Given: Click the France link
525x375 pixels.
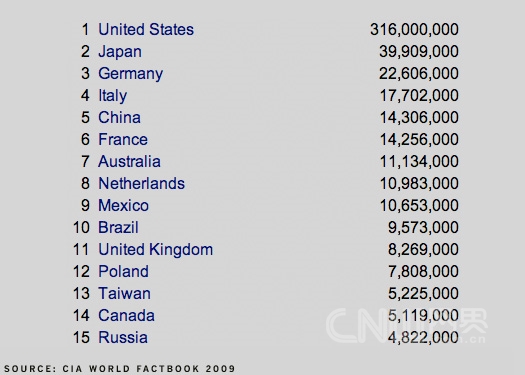Looking at the screenshot, I should (123, 140).
